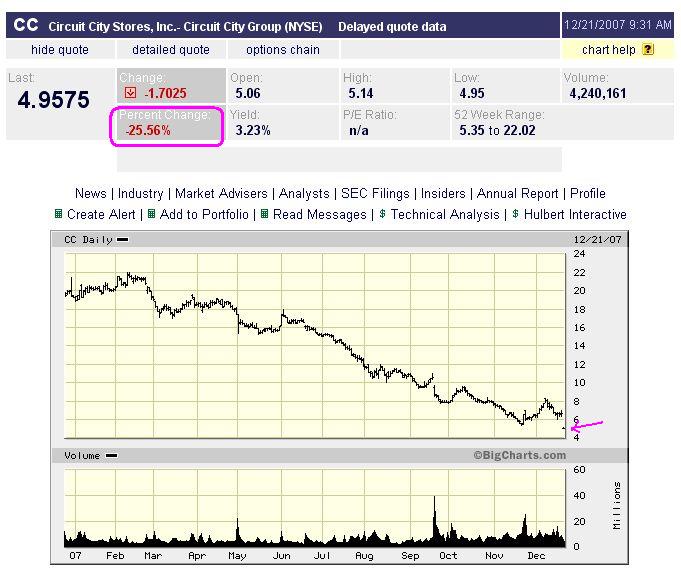Screen dimensions: 681x573
Task: Open the Insiders link
Action: [x=443, y=193]
